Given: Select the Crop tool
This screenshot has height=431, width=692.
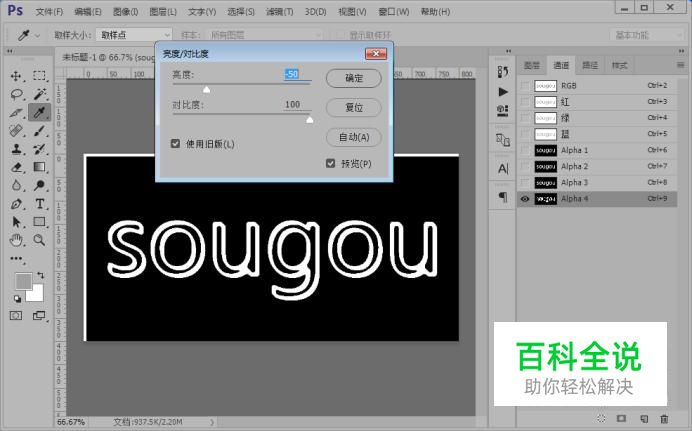Looking at the screenshot, I should 16,112.
